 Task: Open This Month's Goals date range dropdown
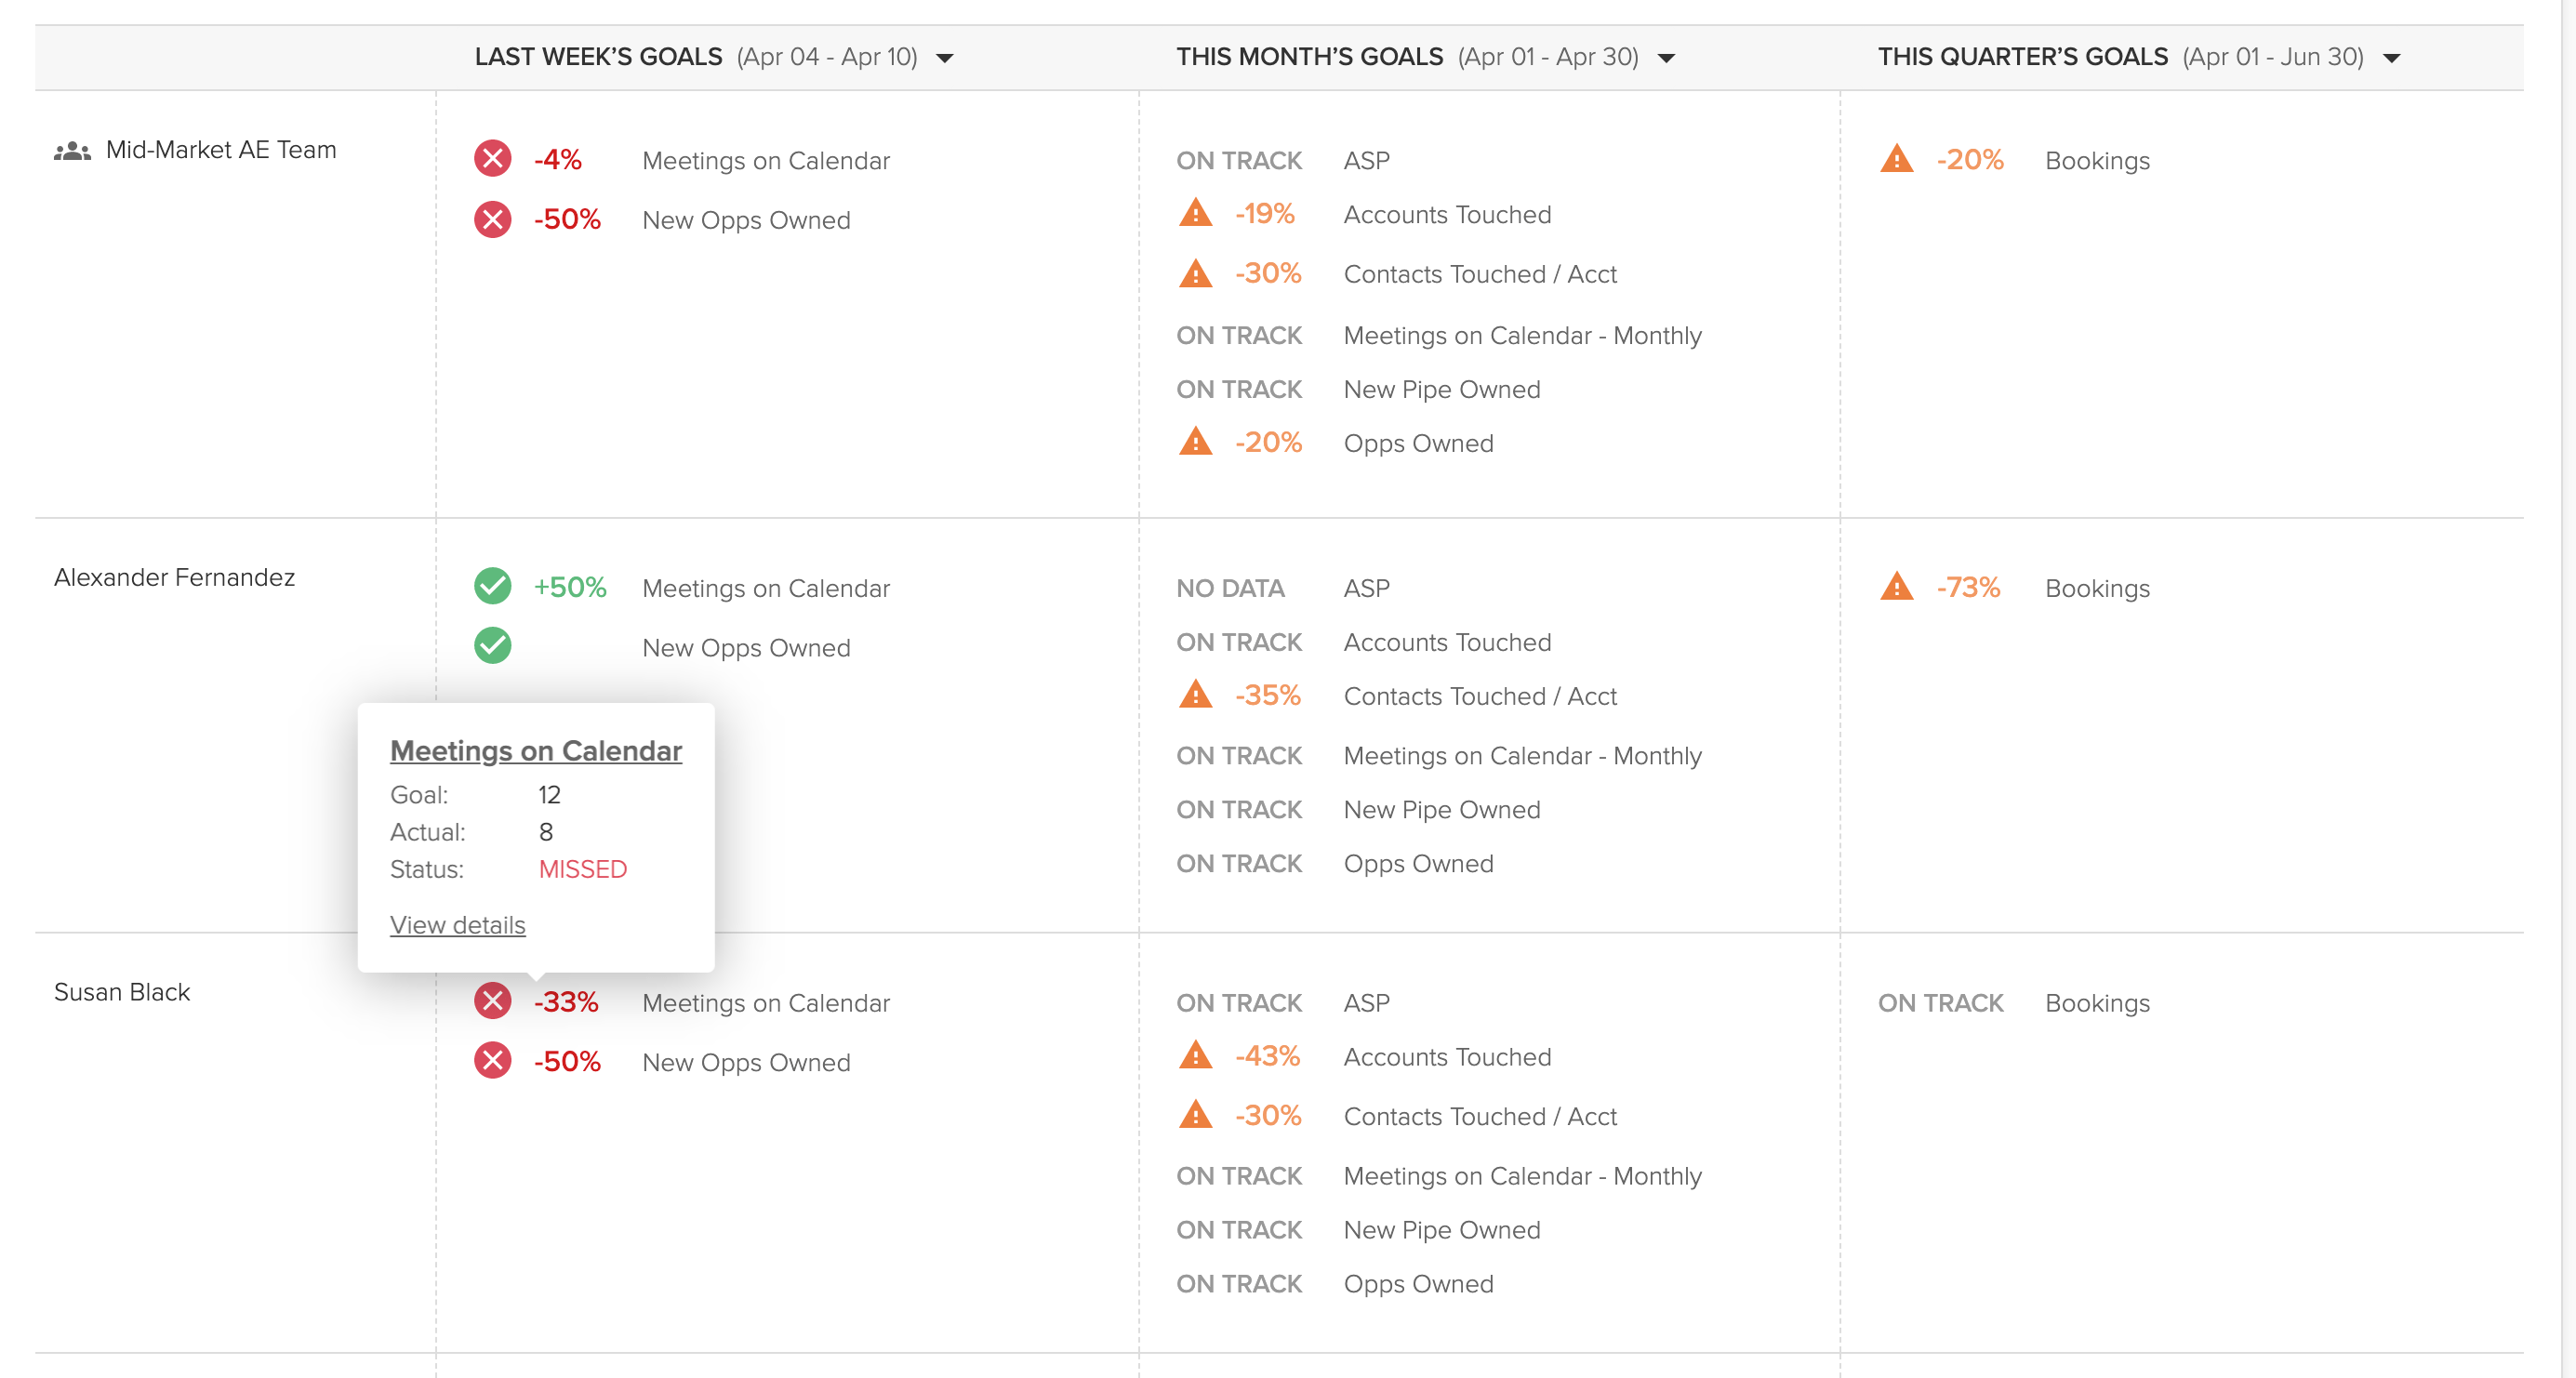(x=1666, y=58)
